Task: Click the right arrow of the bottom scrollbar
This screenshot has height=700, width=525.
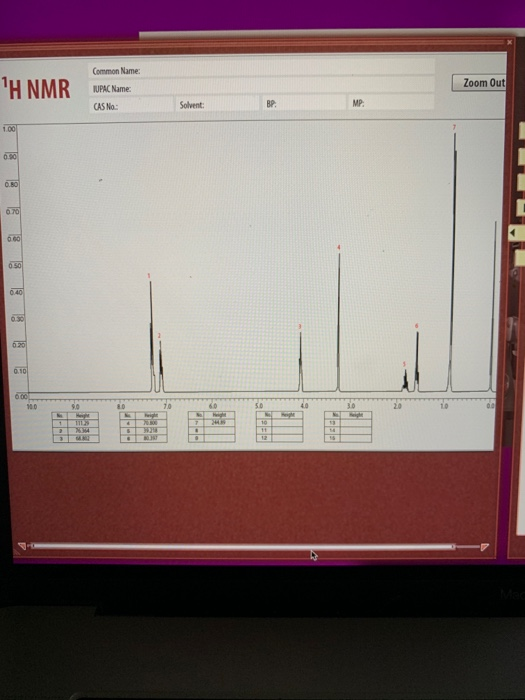Action: click(x=485, y=547)
